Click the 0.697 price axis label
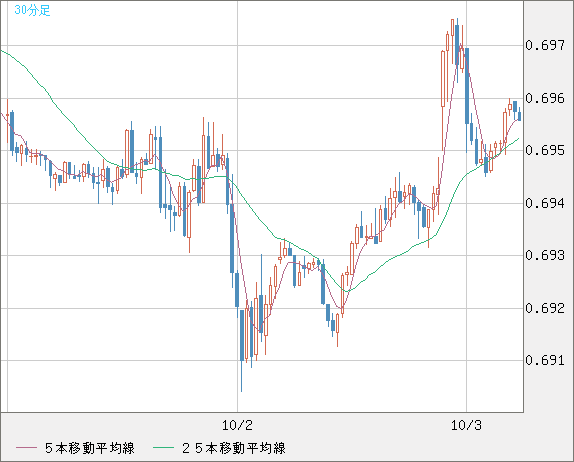The height and width of the screenshot is (462, 574). [x=545, y=45]
